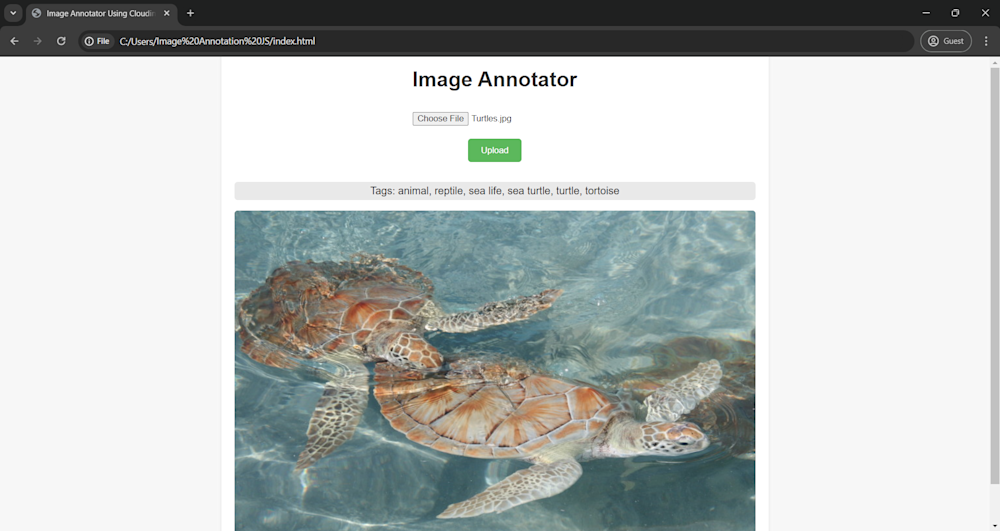This screenshot has height=531, width=1000.
Task: Open the browser three-dot menu
Action: [986, 41]
